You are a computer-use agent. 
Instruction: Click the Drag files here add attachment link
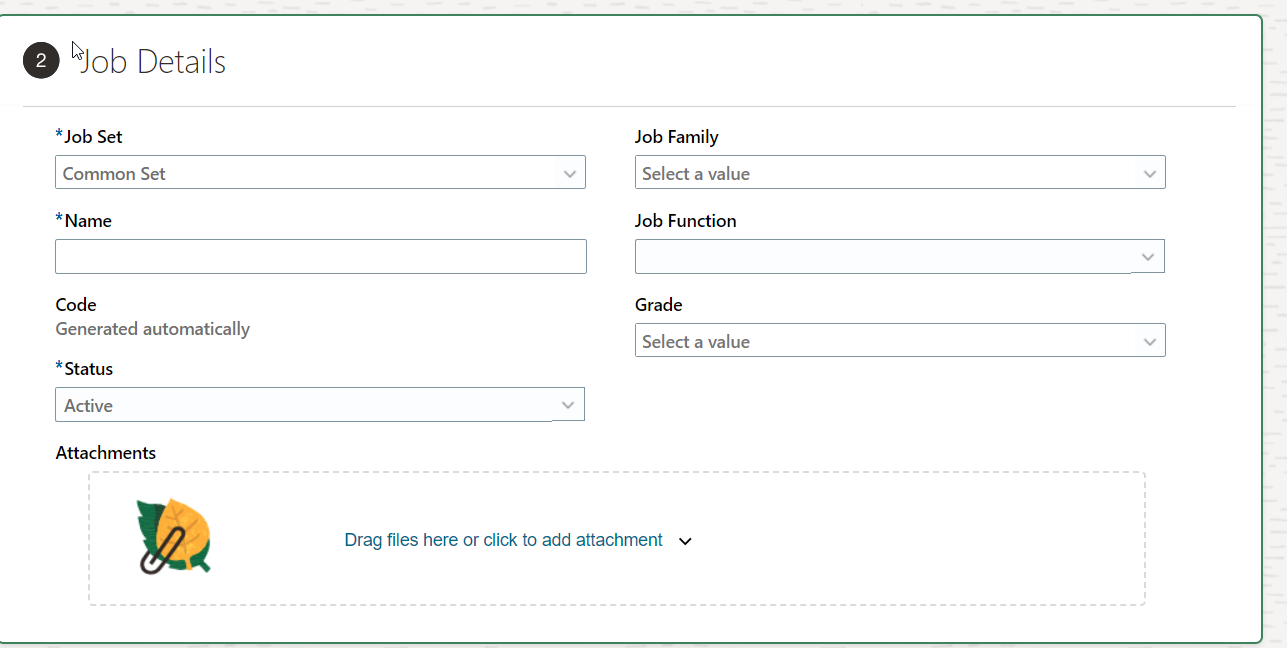pos(503,540)
